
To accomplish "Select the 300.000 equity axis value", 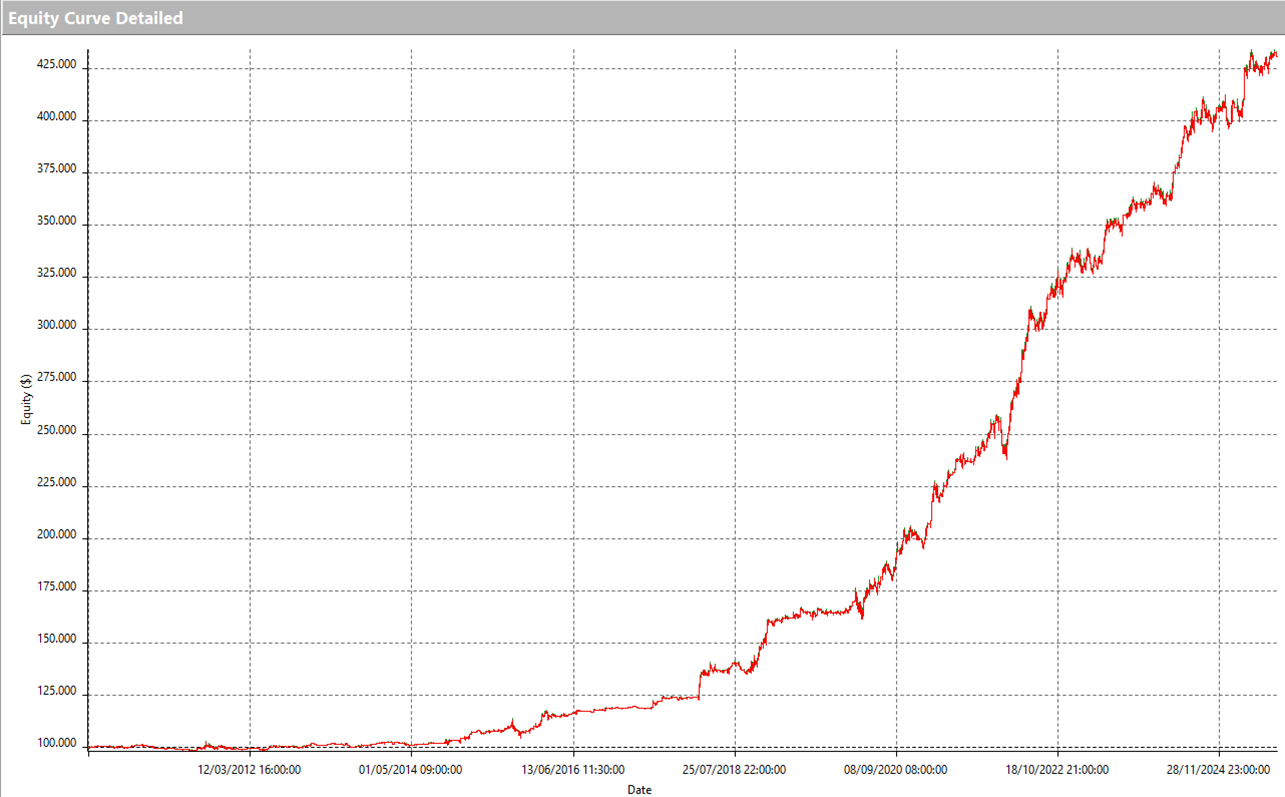I will [x=57, y=325].
